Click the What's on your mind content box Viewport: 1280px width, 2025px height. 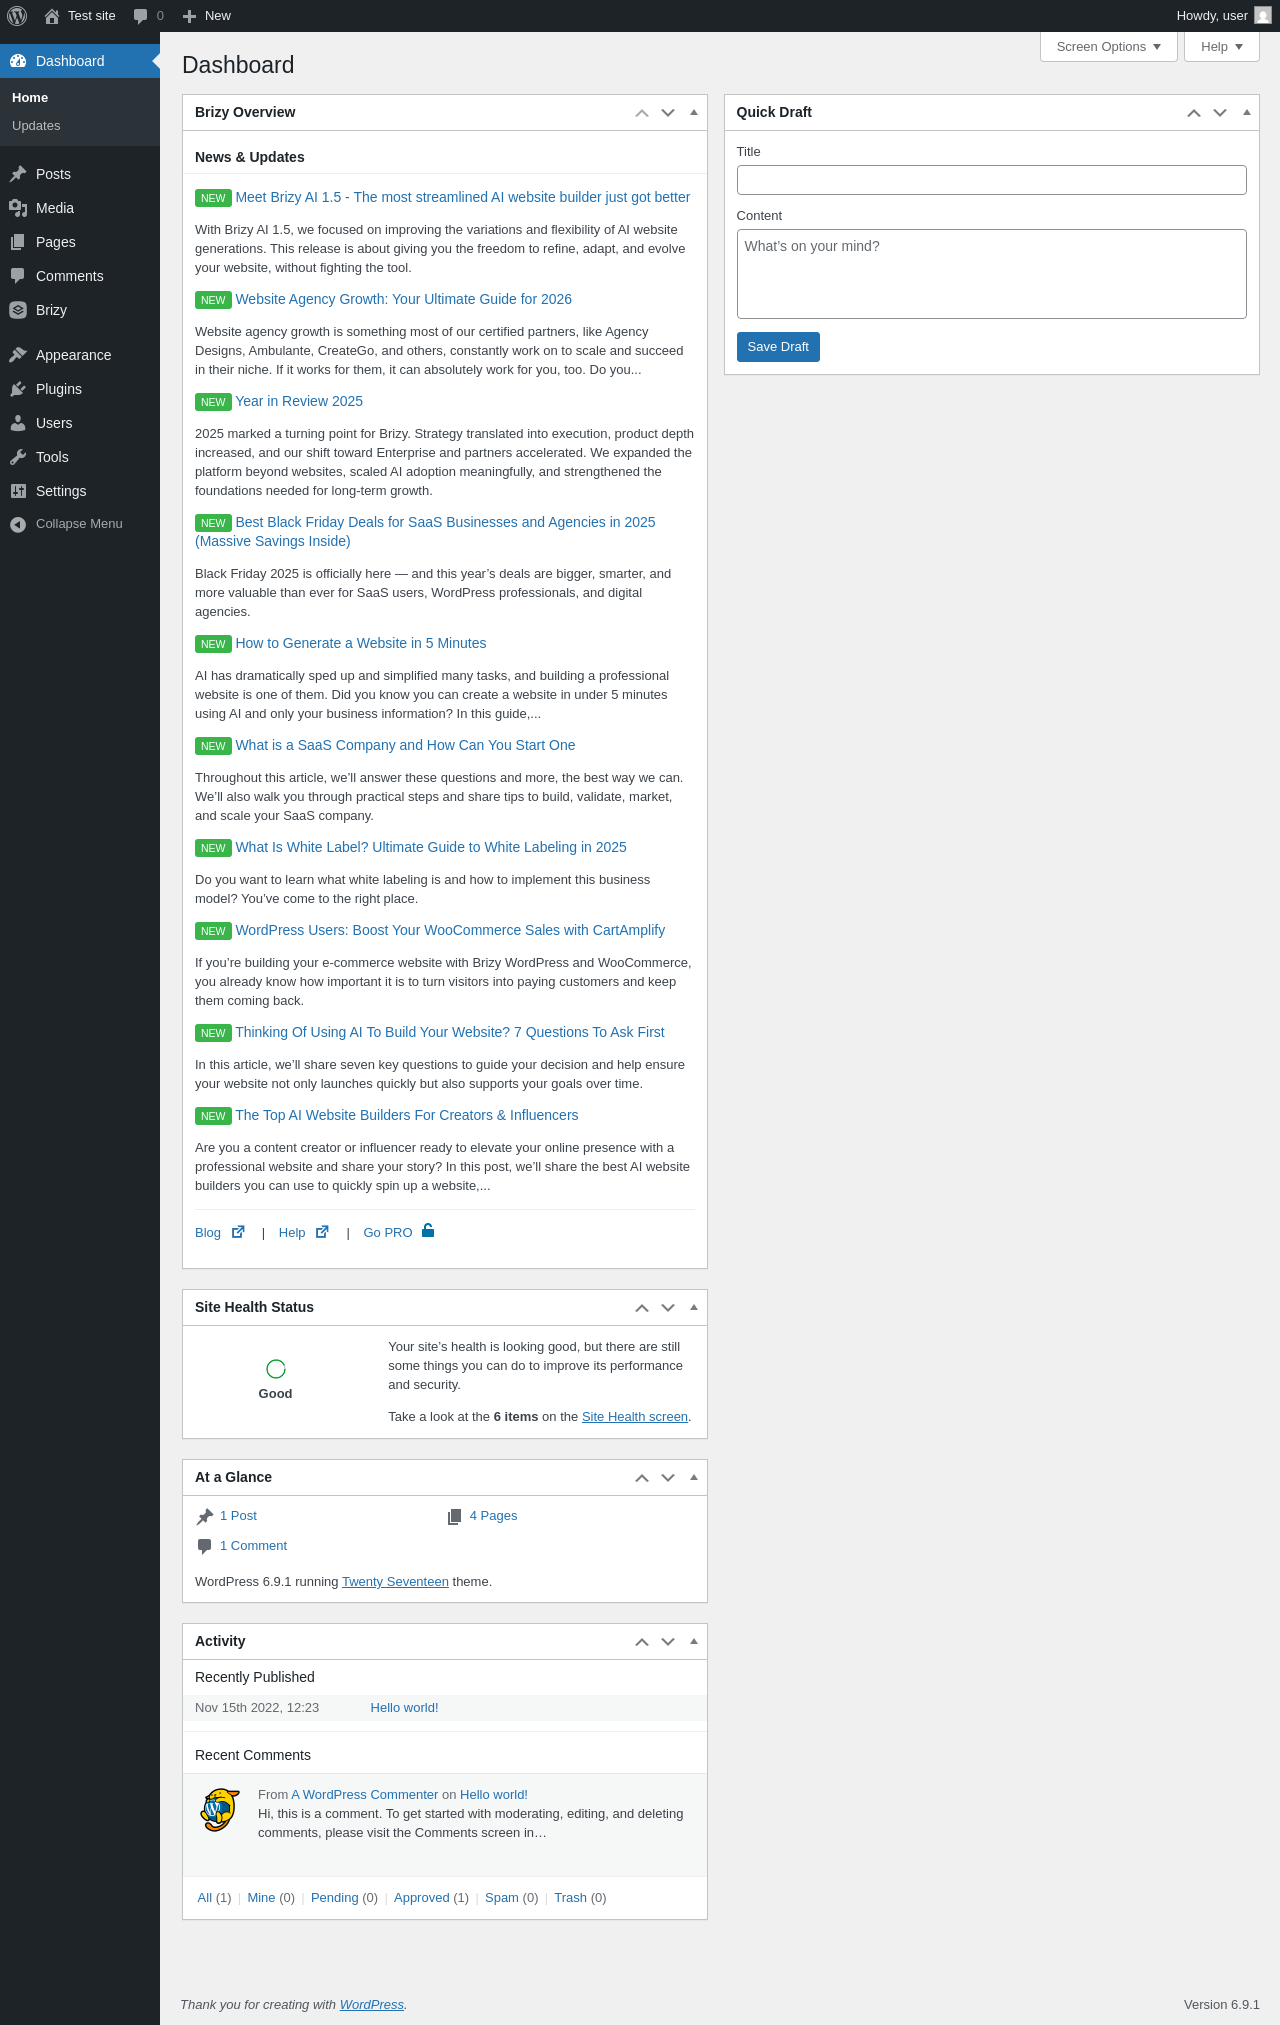[991, 274]
